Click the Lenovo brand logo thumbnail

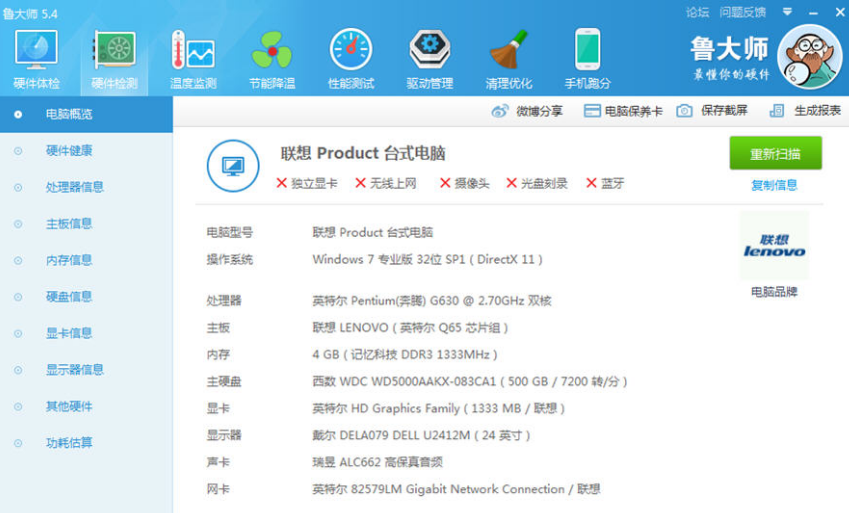pyautogui.click(x=774, y=246)
